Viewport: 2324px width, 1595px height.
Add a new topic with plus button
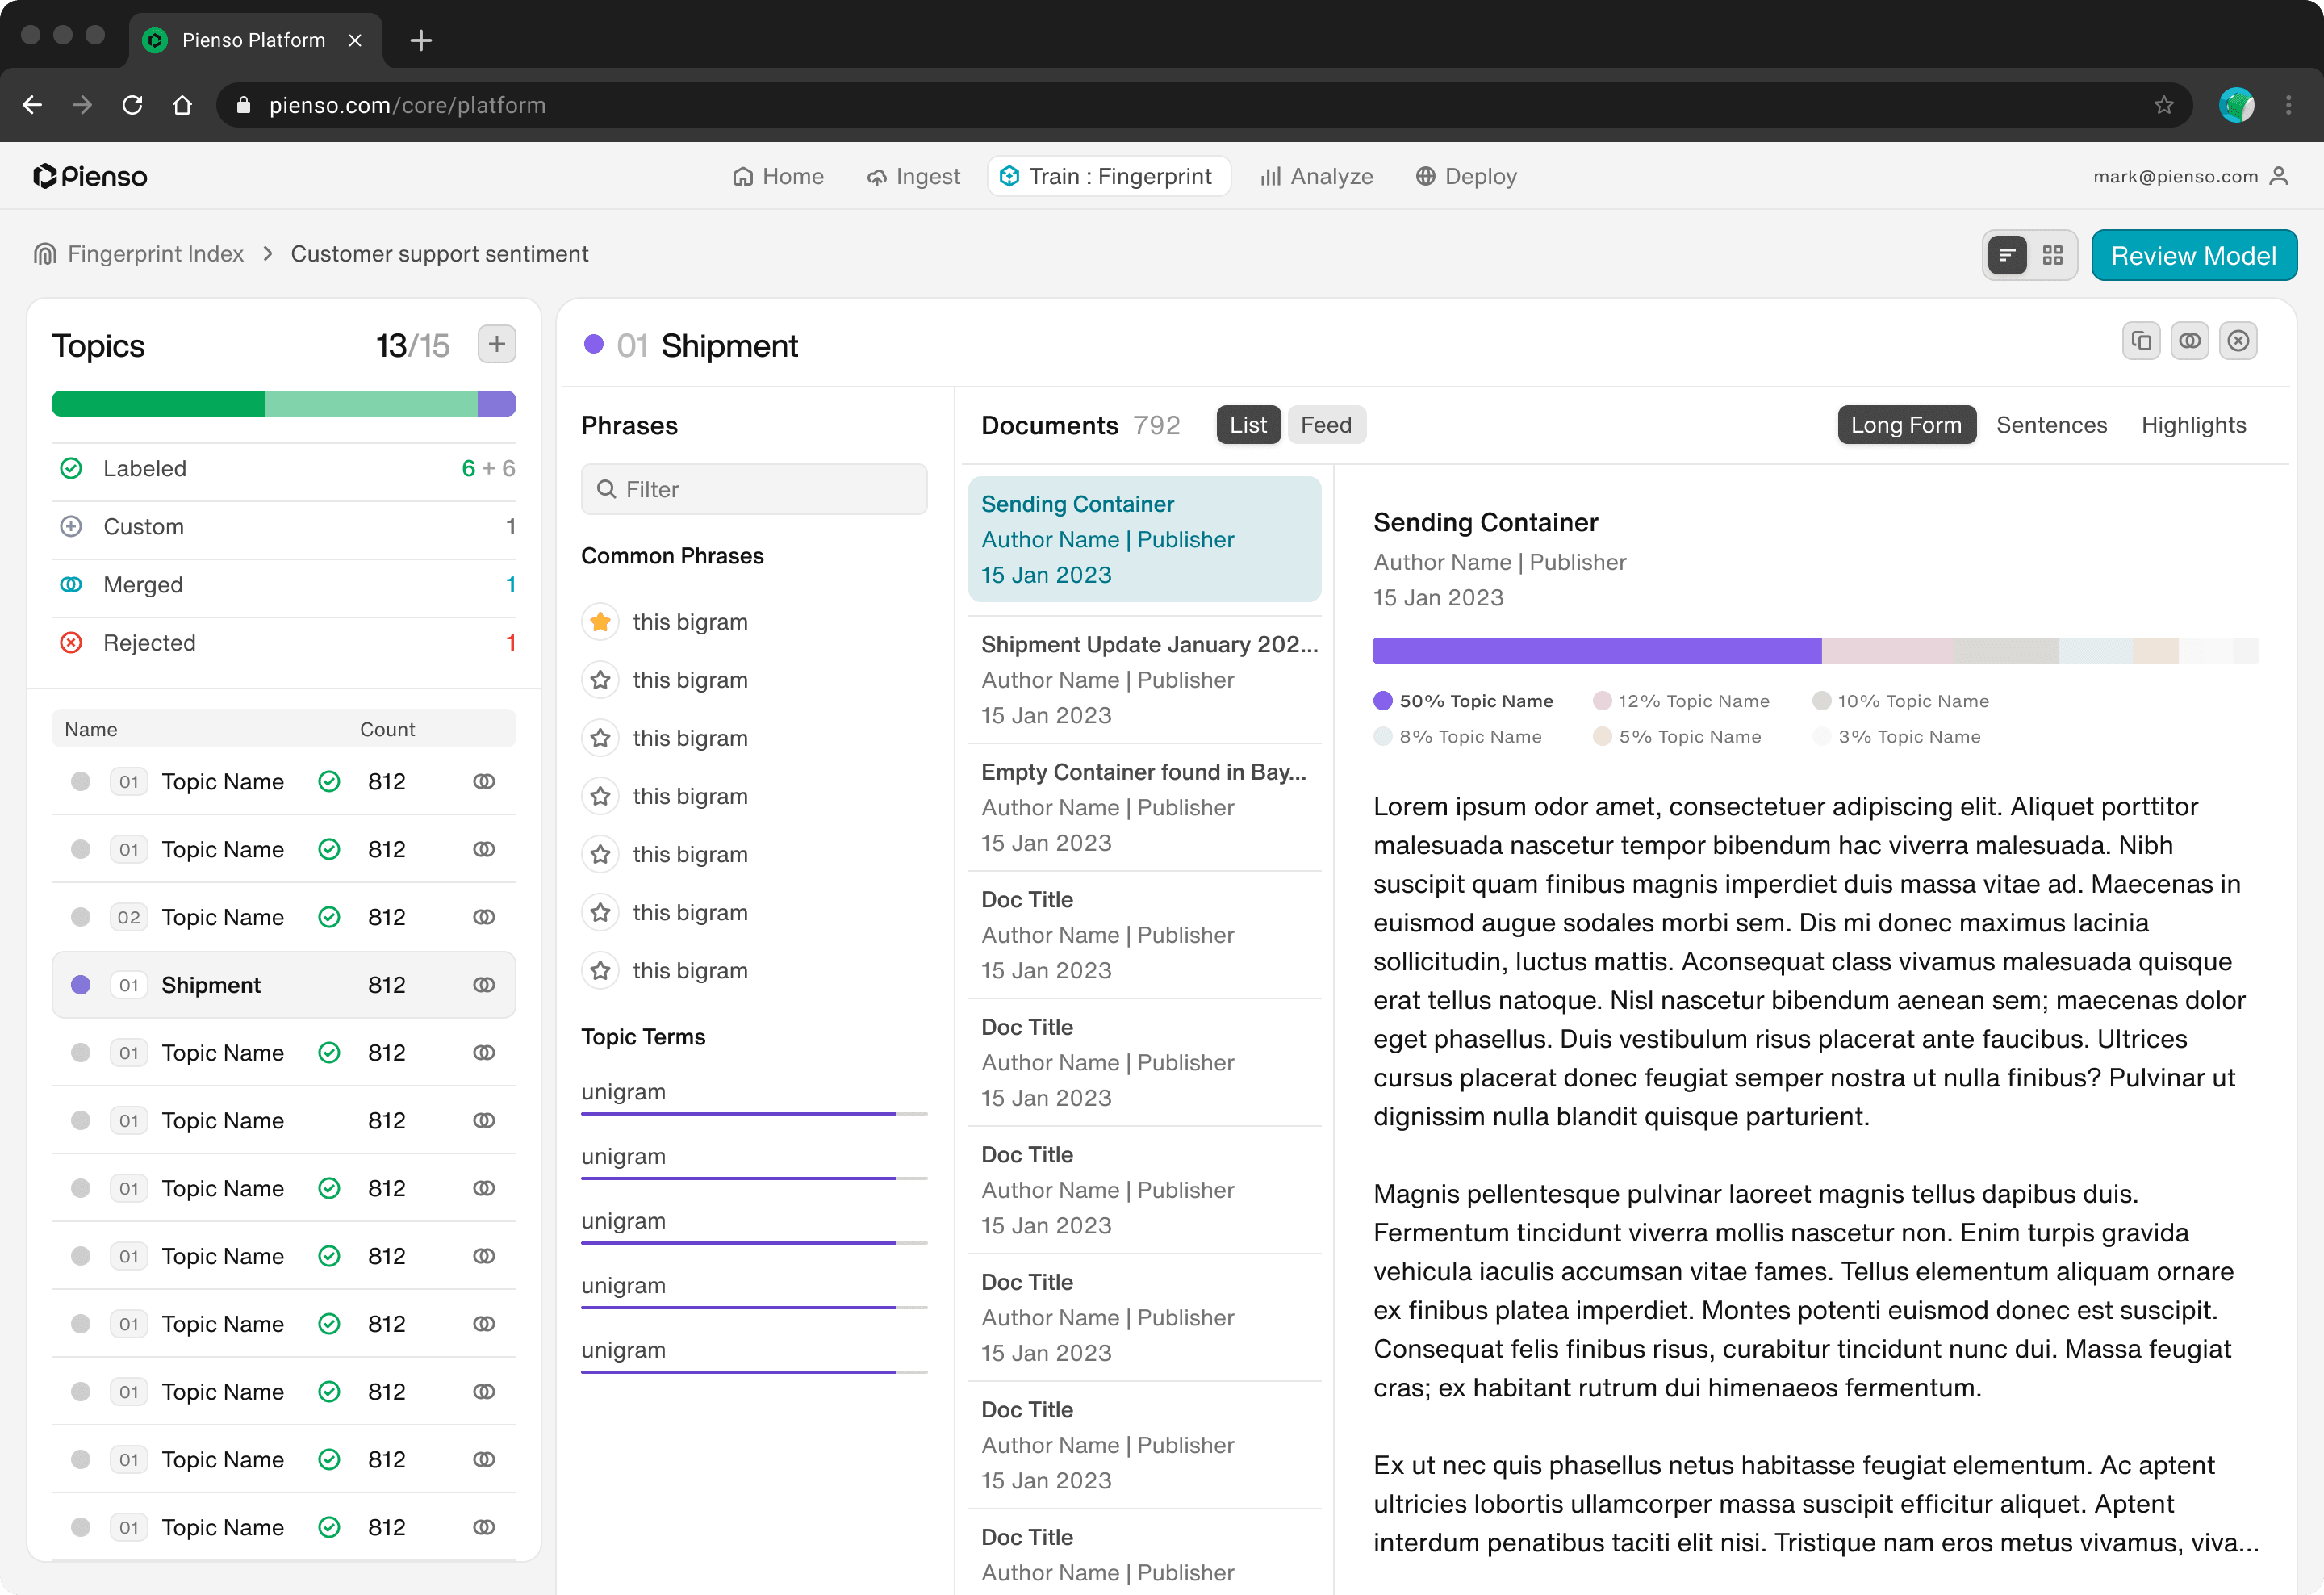click(x=496, y=345)
